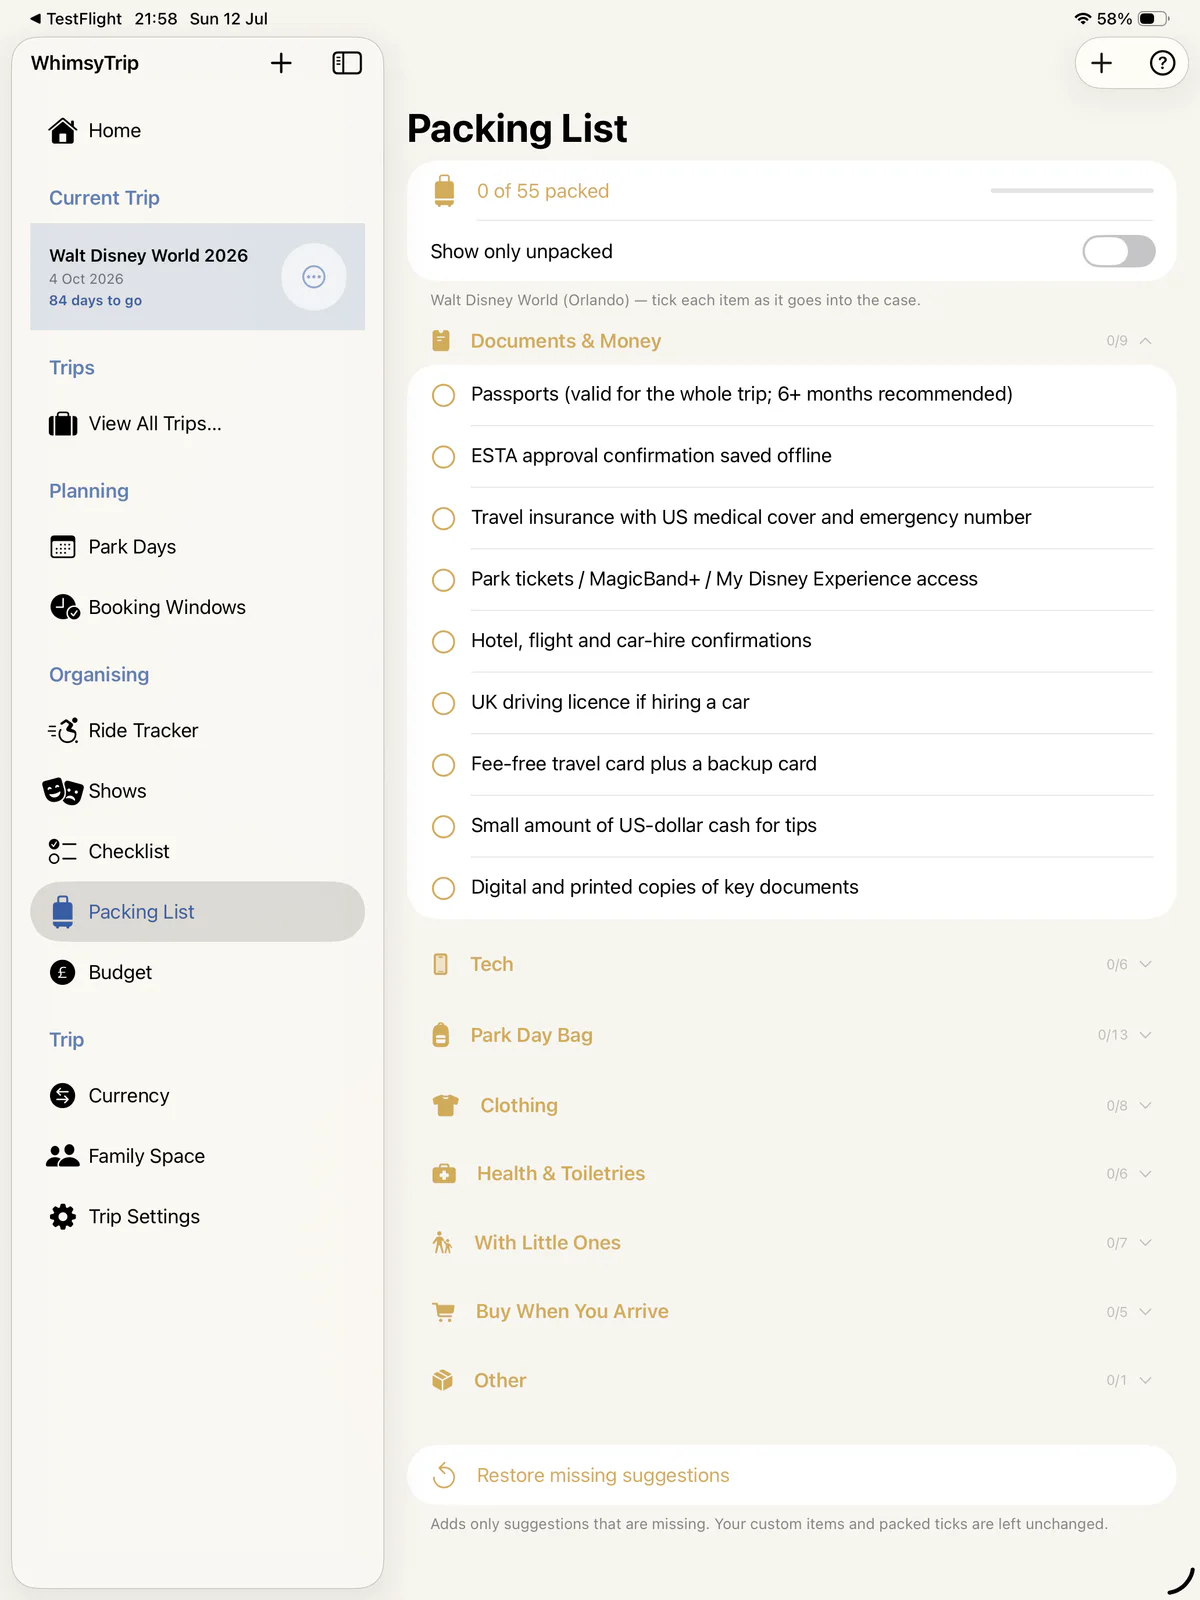Screen dimensions: 1200x1600
Task: Open Home in the sidebar
Action: click(197, 131)
